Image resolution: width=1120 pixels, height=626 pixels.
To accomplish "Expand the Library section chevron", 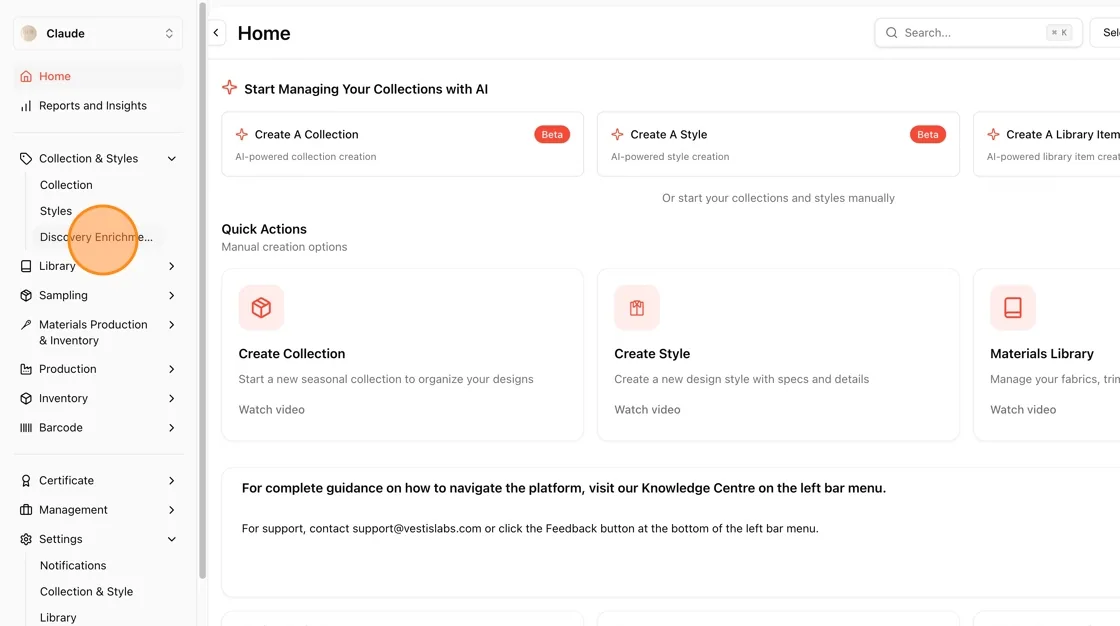I will pyautogui.click(x=171, y=266).
